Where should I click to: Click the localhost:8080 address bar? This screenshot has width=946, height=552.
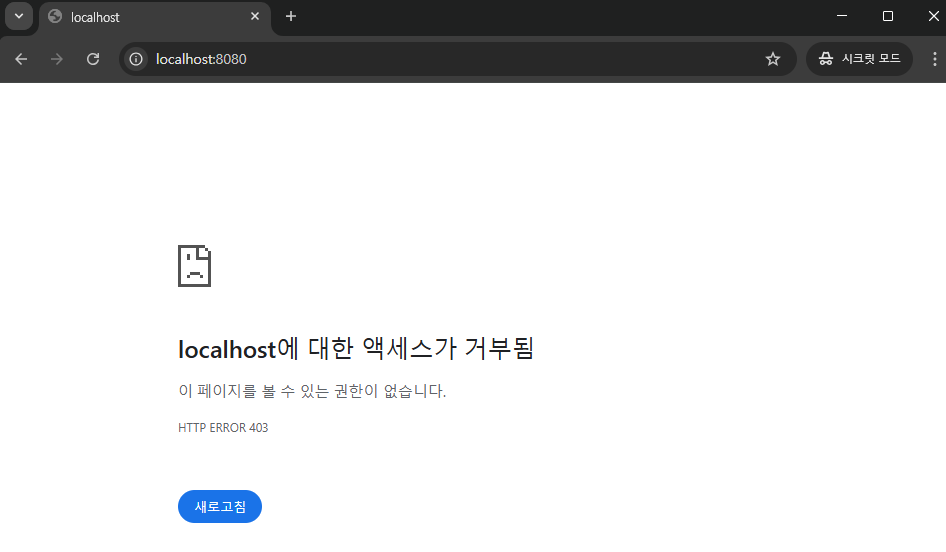click(x=457, y=59)
